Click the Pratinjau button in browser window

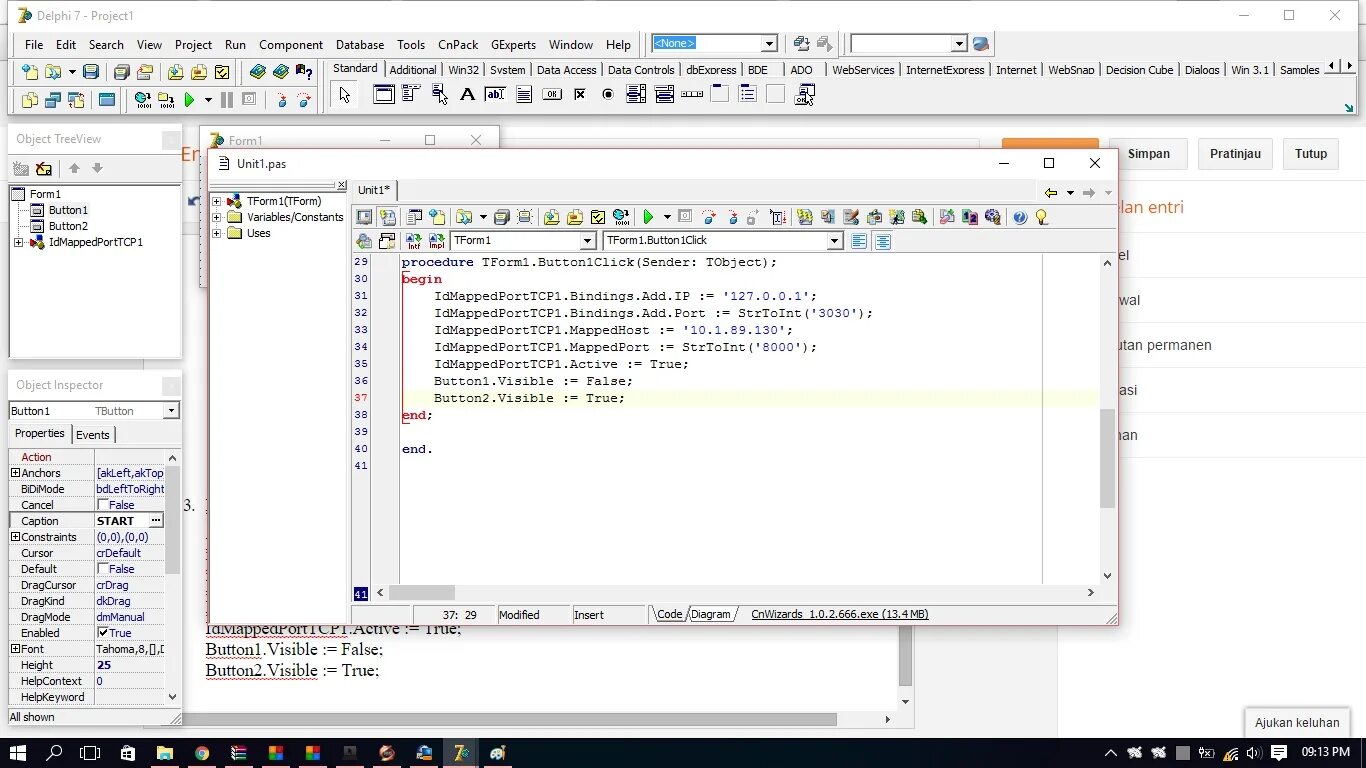tap(1235, 154)
